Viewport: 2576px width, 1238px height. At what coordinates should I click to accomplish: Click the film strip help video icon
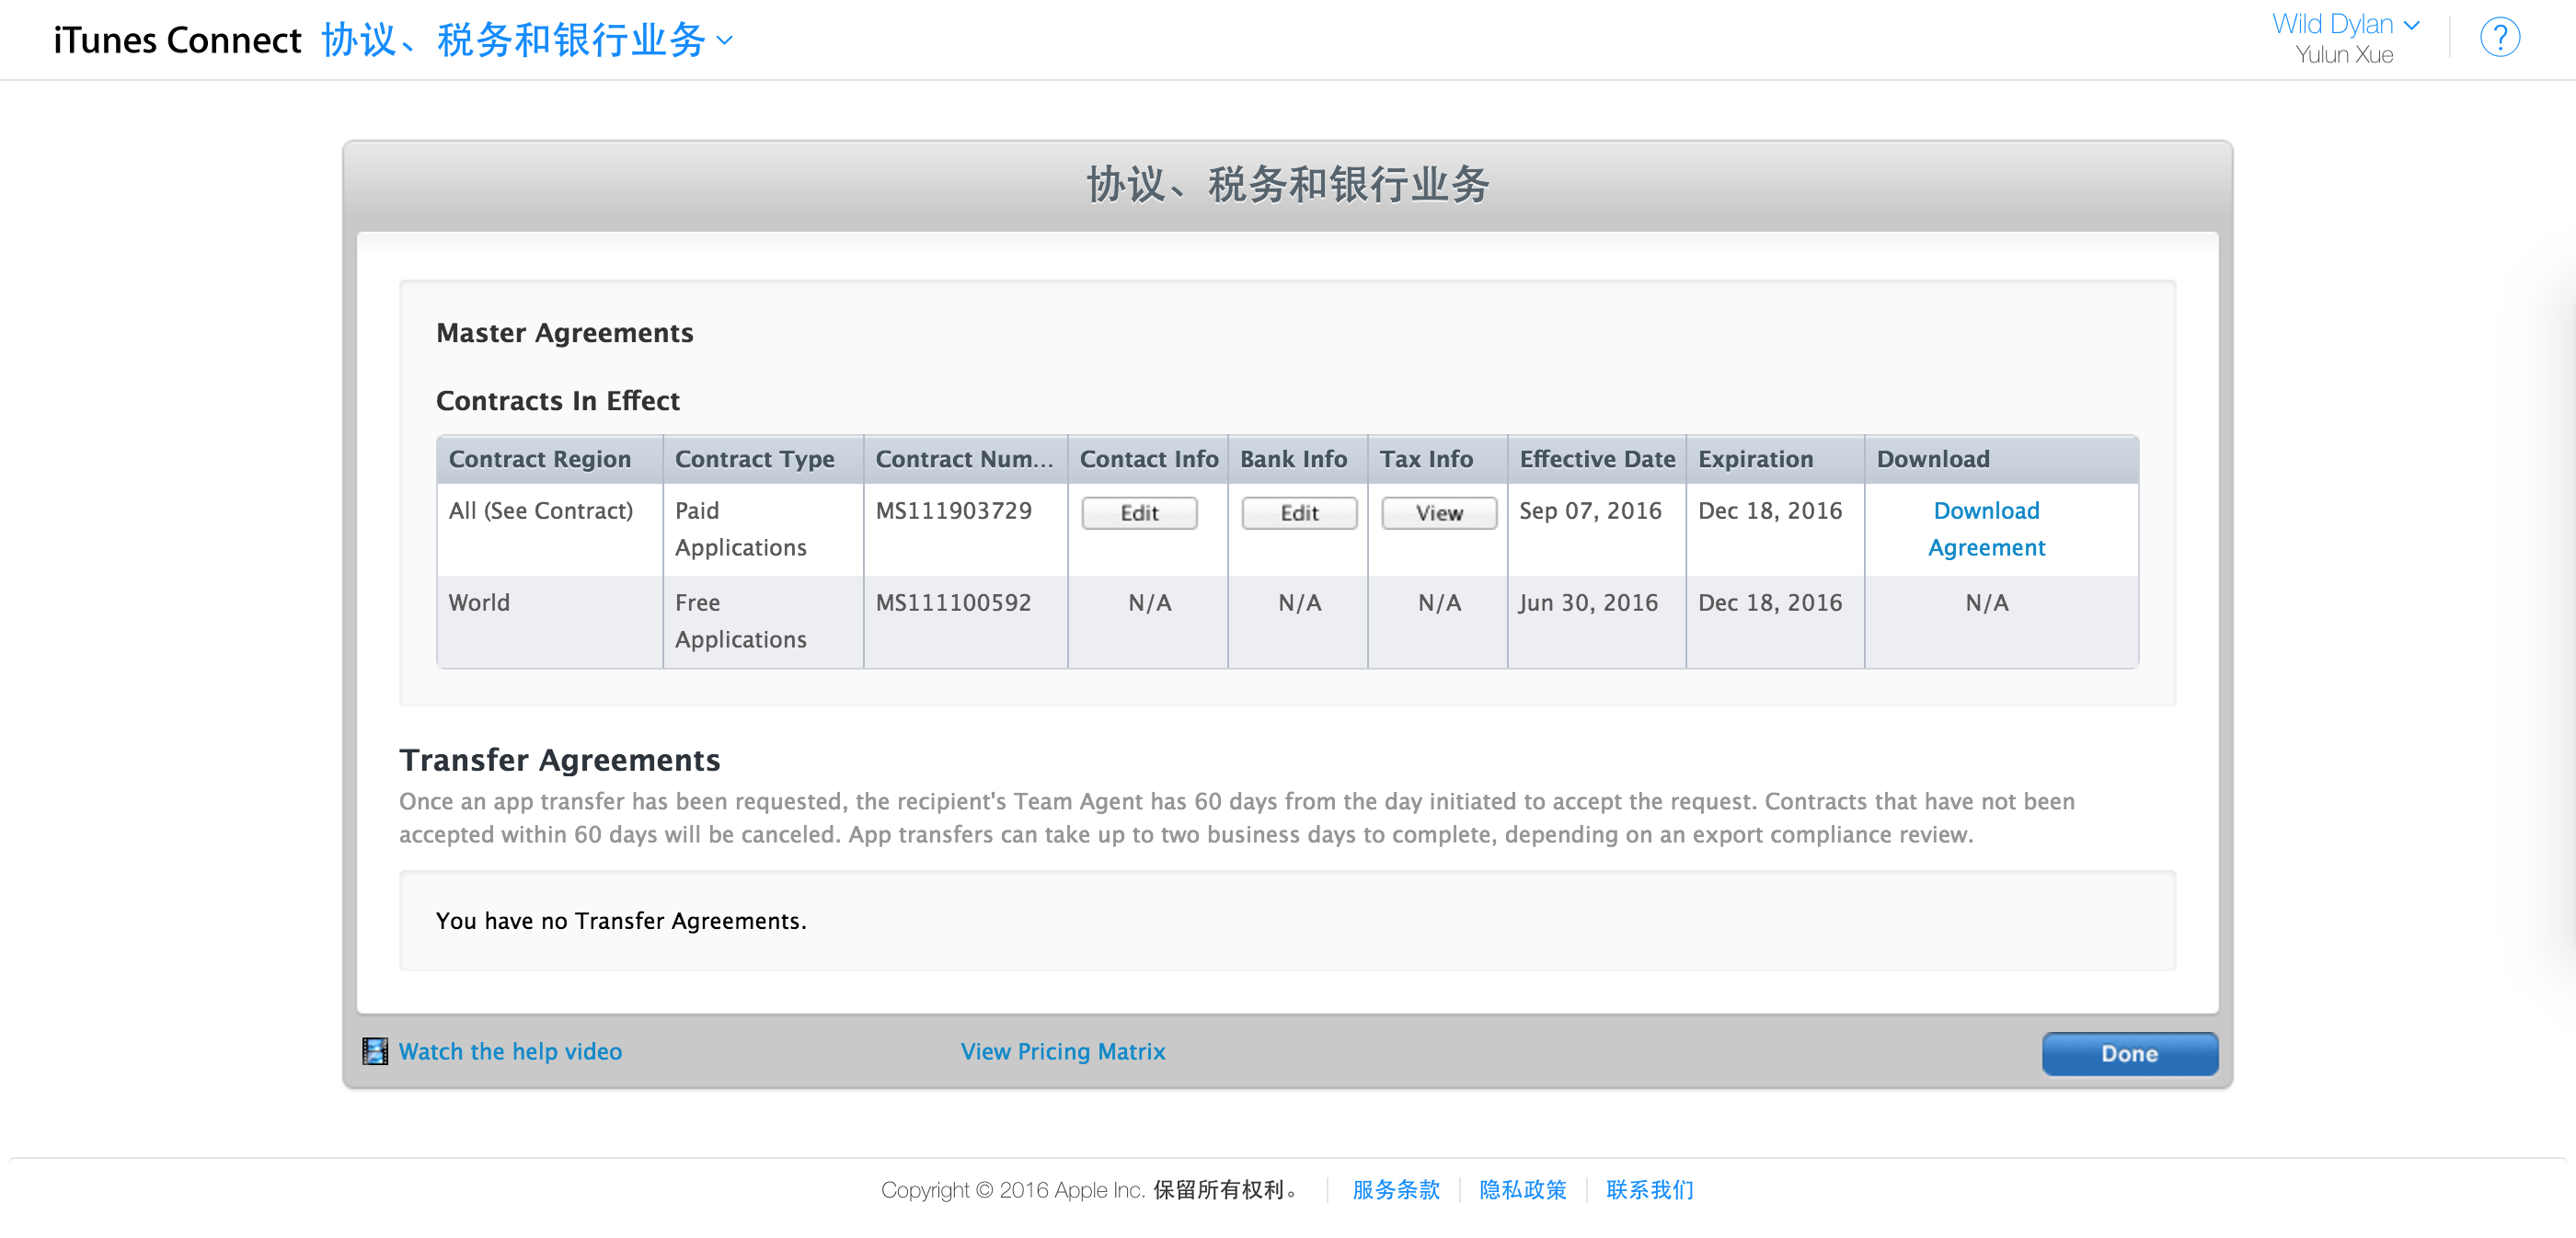pyautogui.click(x=375, y=1051)
